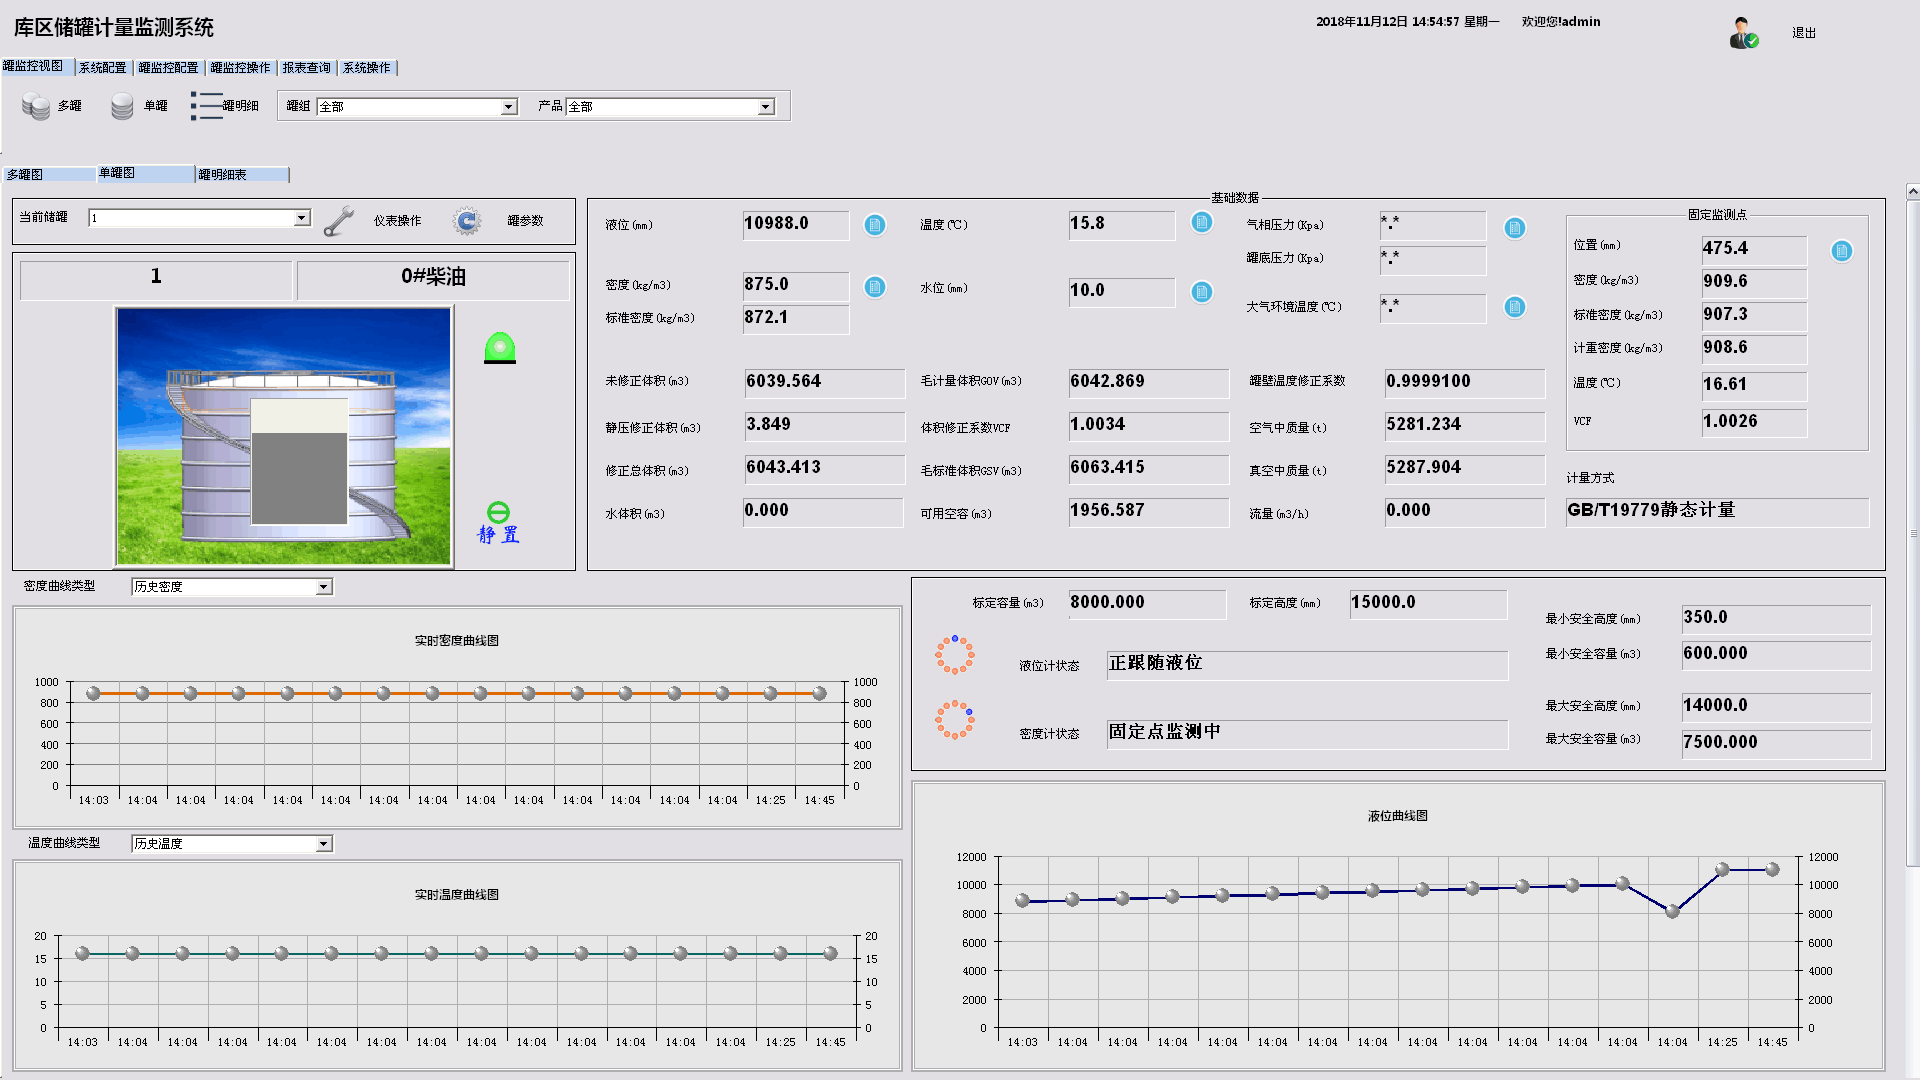Open the 罐明细 tank detail list icon
Image resolution: width=1920 pixels, height=1080 pixels.
coord(206,106)
